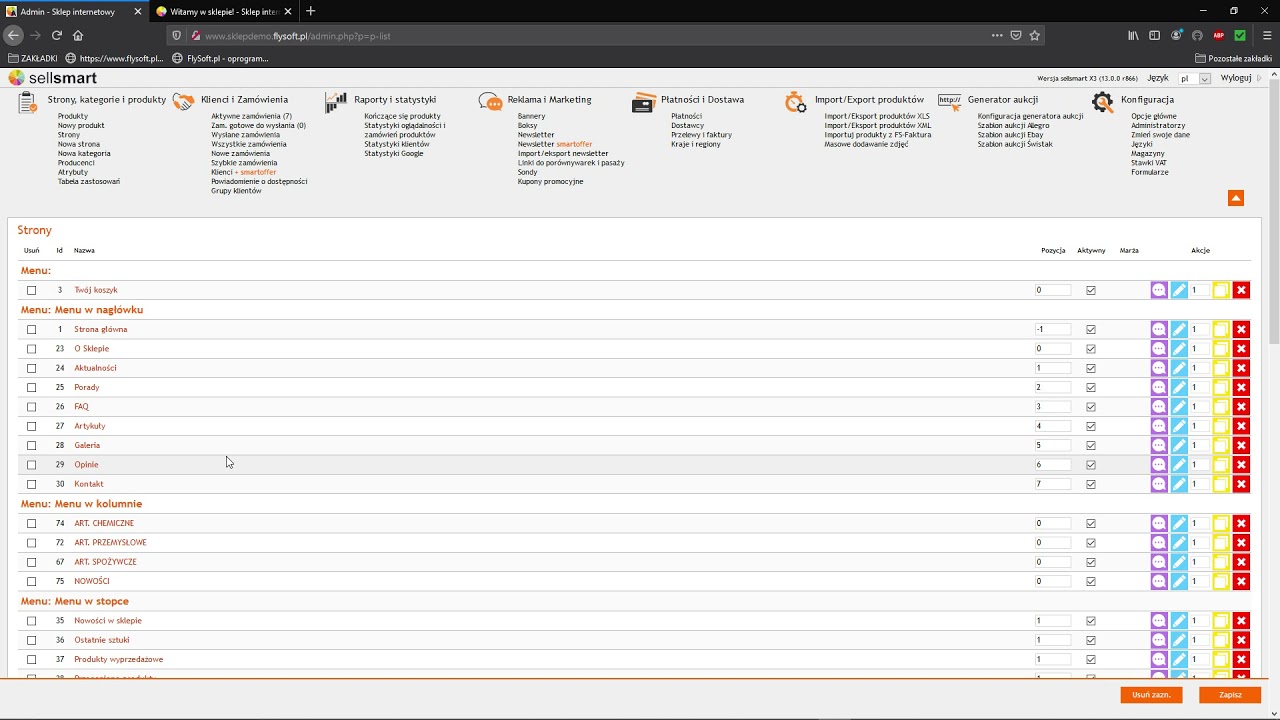Click the pencil edit icon for FAQ
1280x720 pixels.
pyautogui.click(x=1179, y=407)
